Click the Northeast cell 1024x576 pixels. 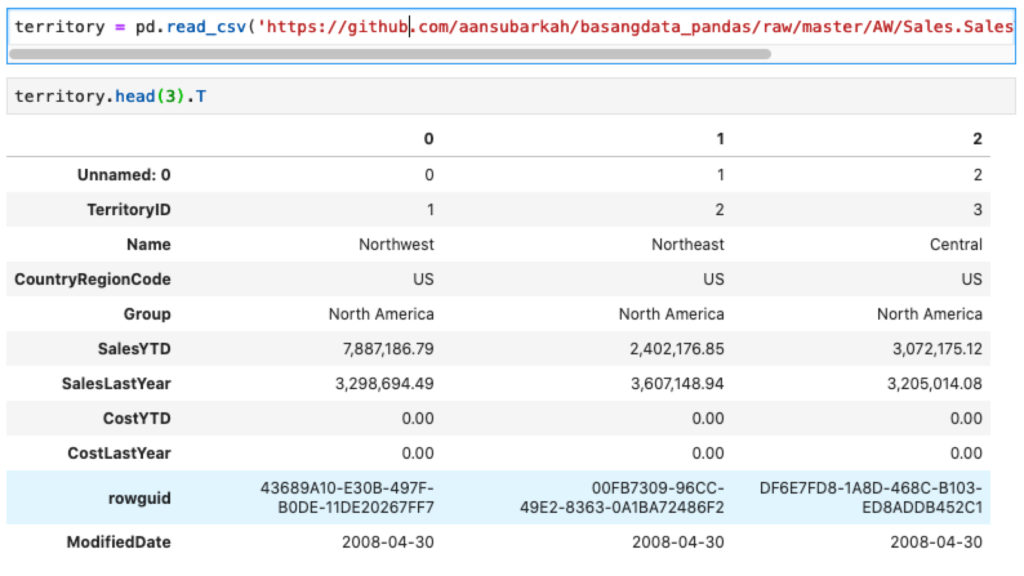pyautogui.click(x=688, y=244)
